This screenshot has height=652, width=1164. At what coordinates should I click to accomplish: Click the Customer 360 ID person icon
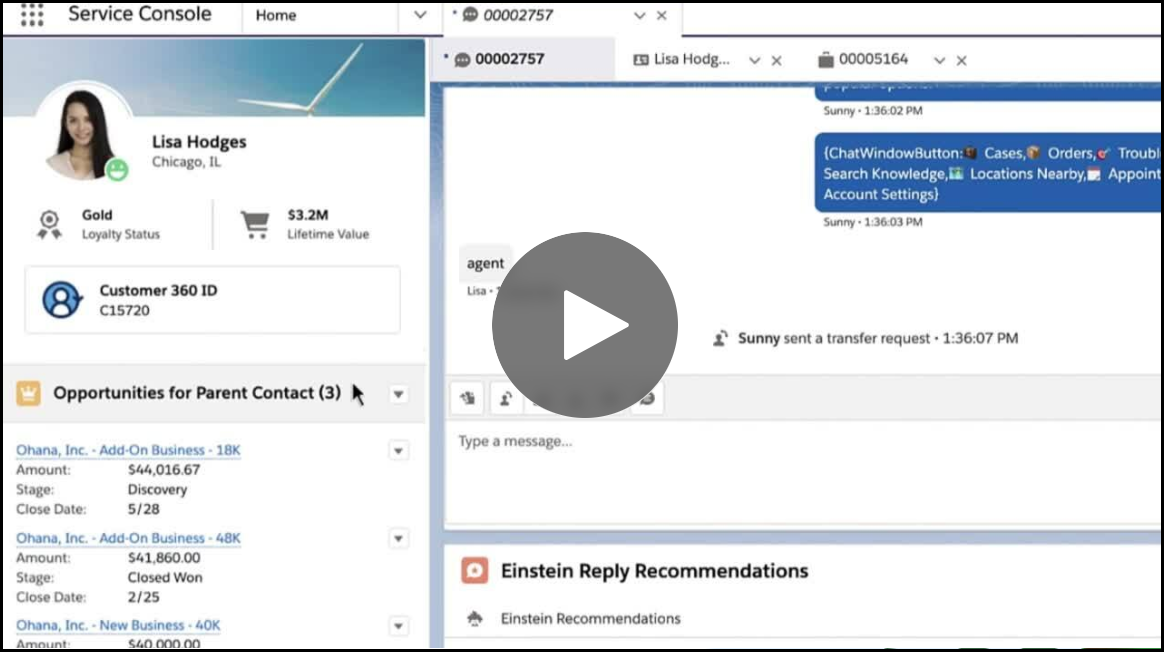click(62, 300)
